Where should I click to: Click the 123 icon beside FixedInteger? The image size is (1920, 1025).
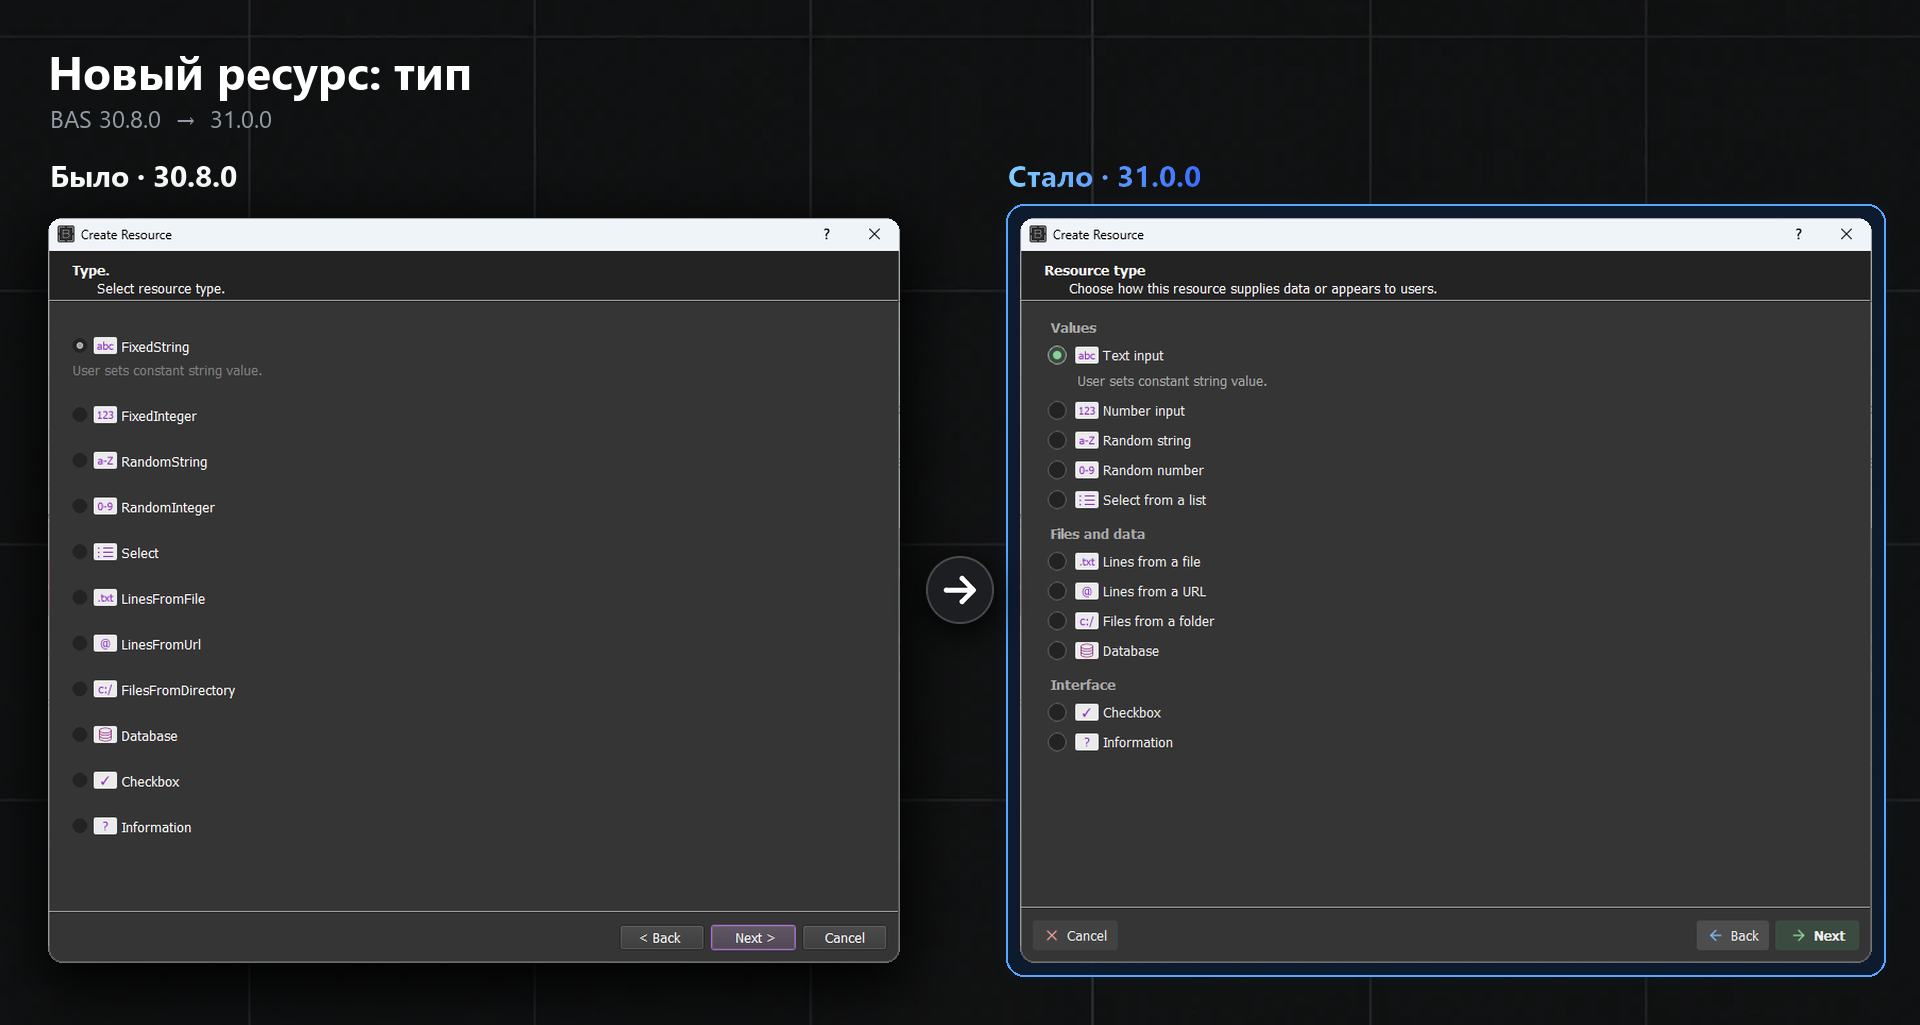point(105,415)
